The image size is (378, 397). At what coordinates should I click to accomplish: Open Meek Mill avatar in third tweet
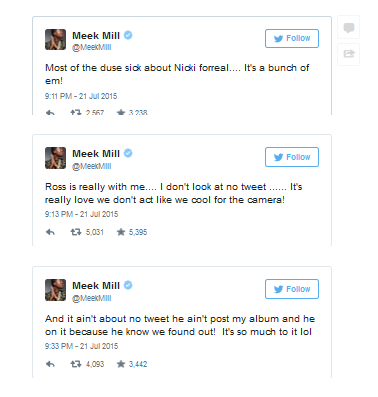[55, 290]
